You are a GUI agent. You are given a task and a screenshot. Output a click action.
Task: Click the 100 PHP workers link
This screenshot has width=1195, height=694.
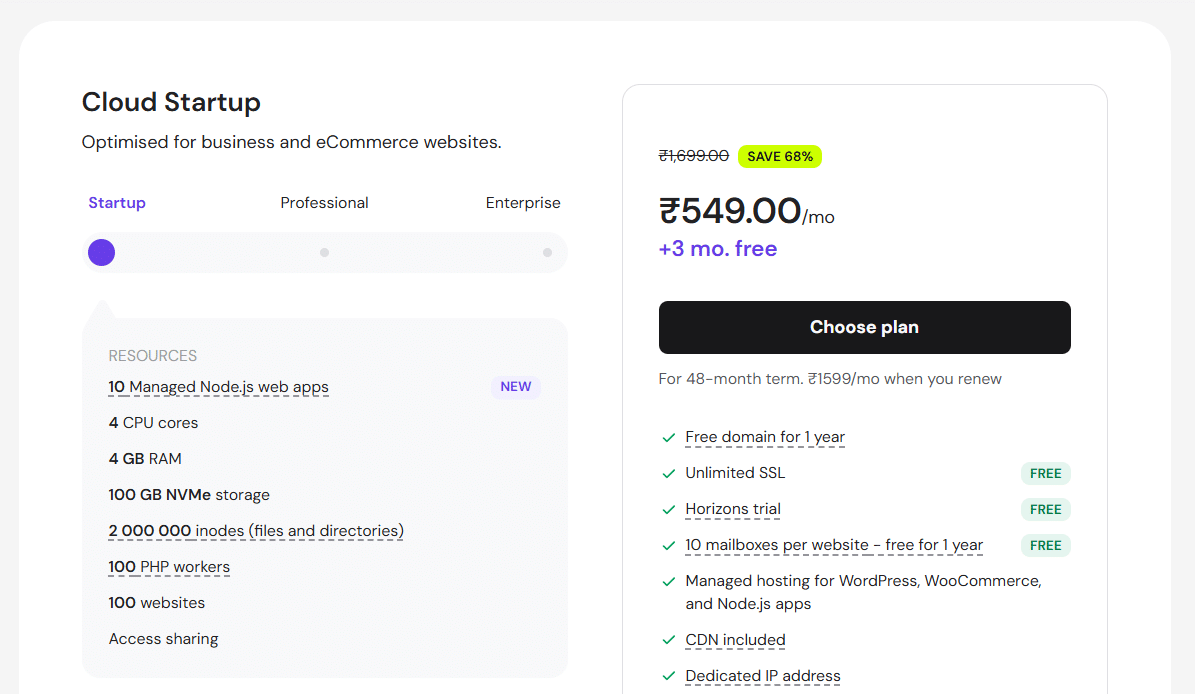[x=168, y=567]
